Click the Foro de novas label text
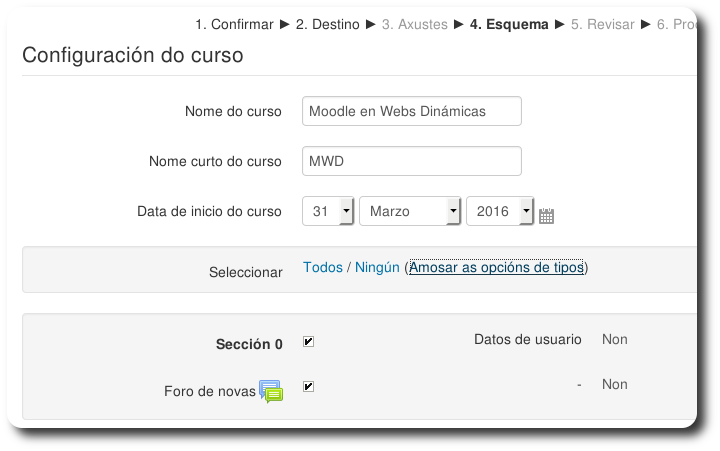Screen dimensions: 720x451 tap(209, 391)
